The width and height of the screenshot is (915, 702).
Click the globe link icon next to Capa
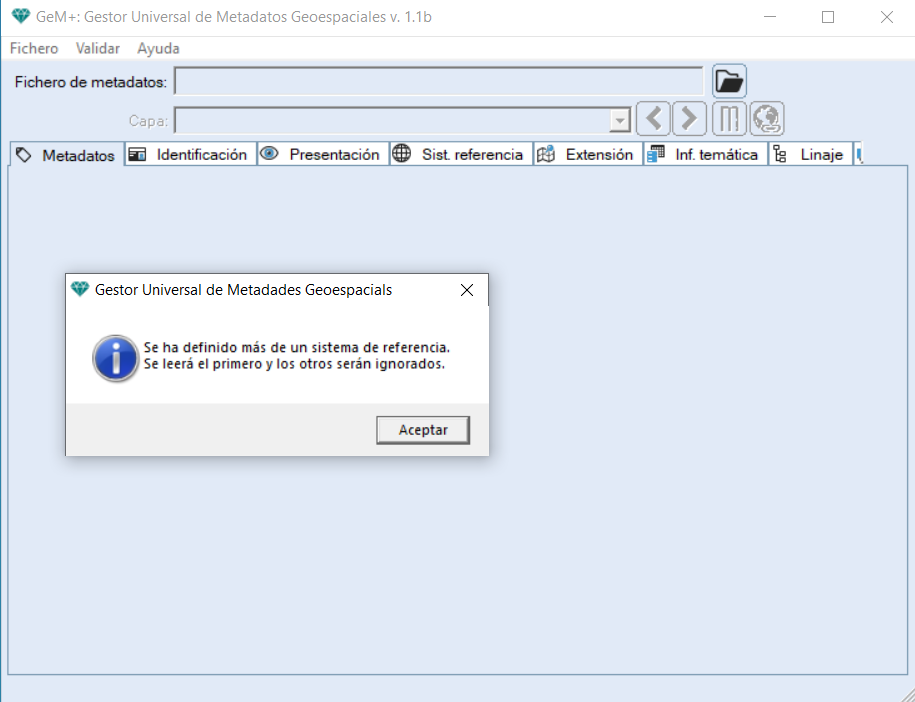pyautogui.click(x=767, y=119)
